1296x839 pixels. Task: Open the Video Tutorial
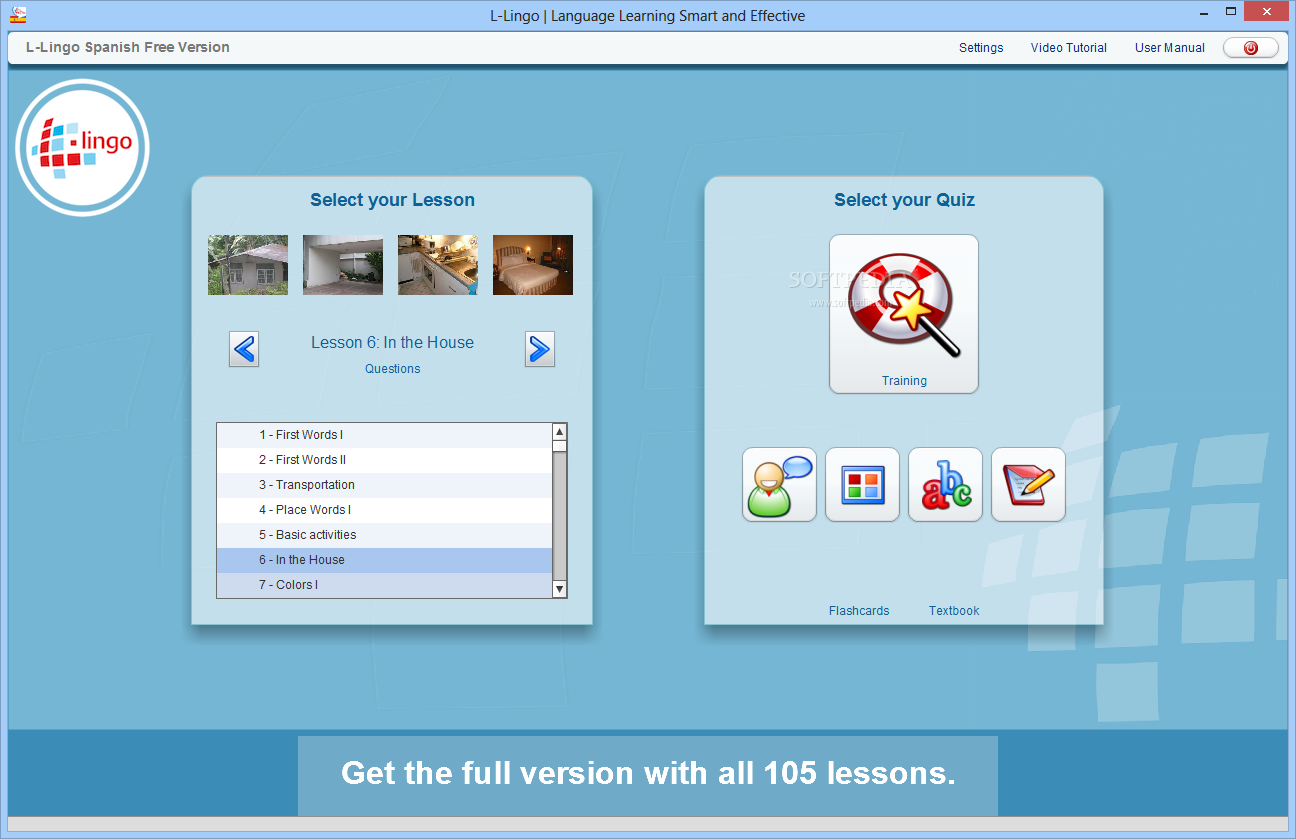(1069, 48)
